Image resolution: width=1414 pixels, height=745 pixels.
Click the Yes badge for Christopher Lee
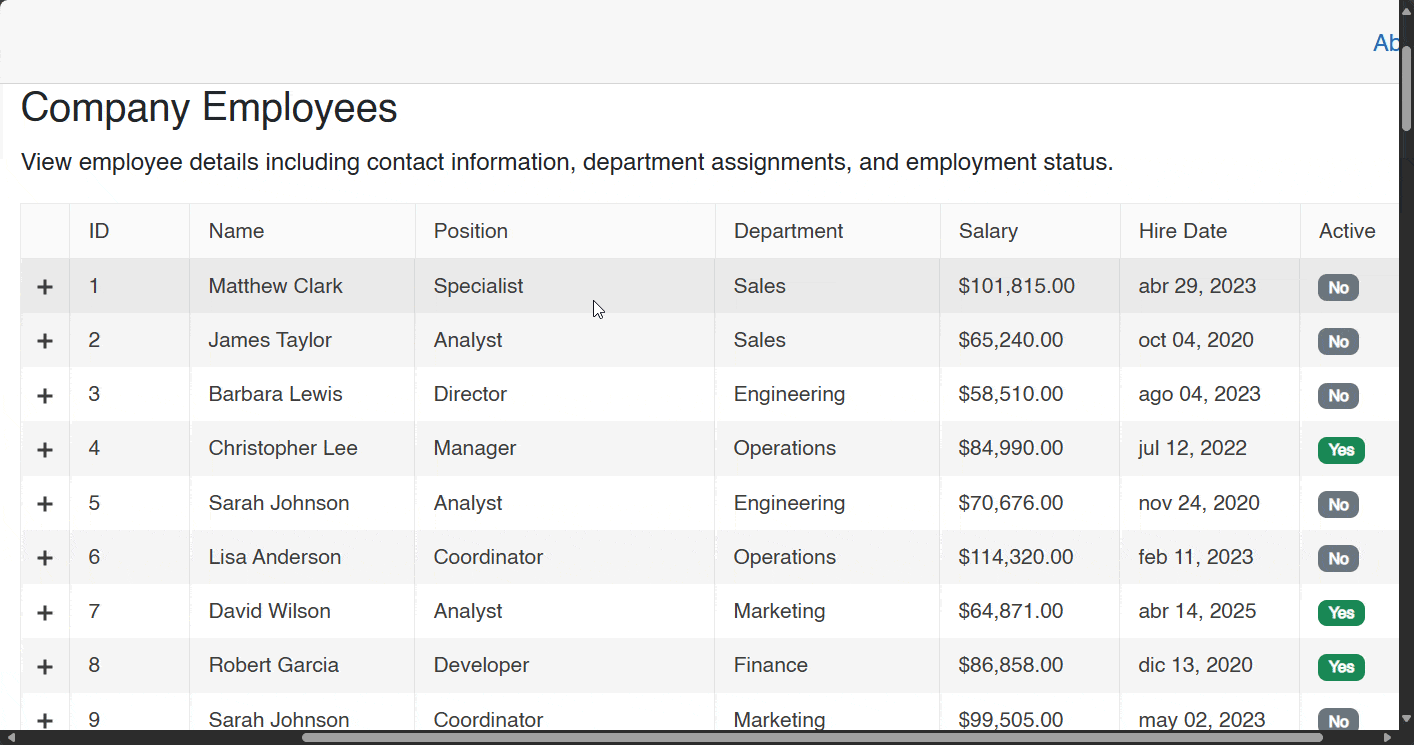(1340, 450)
